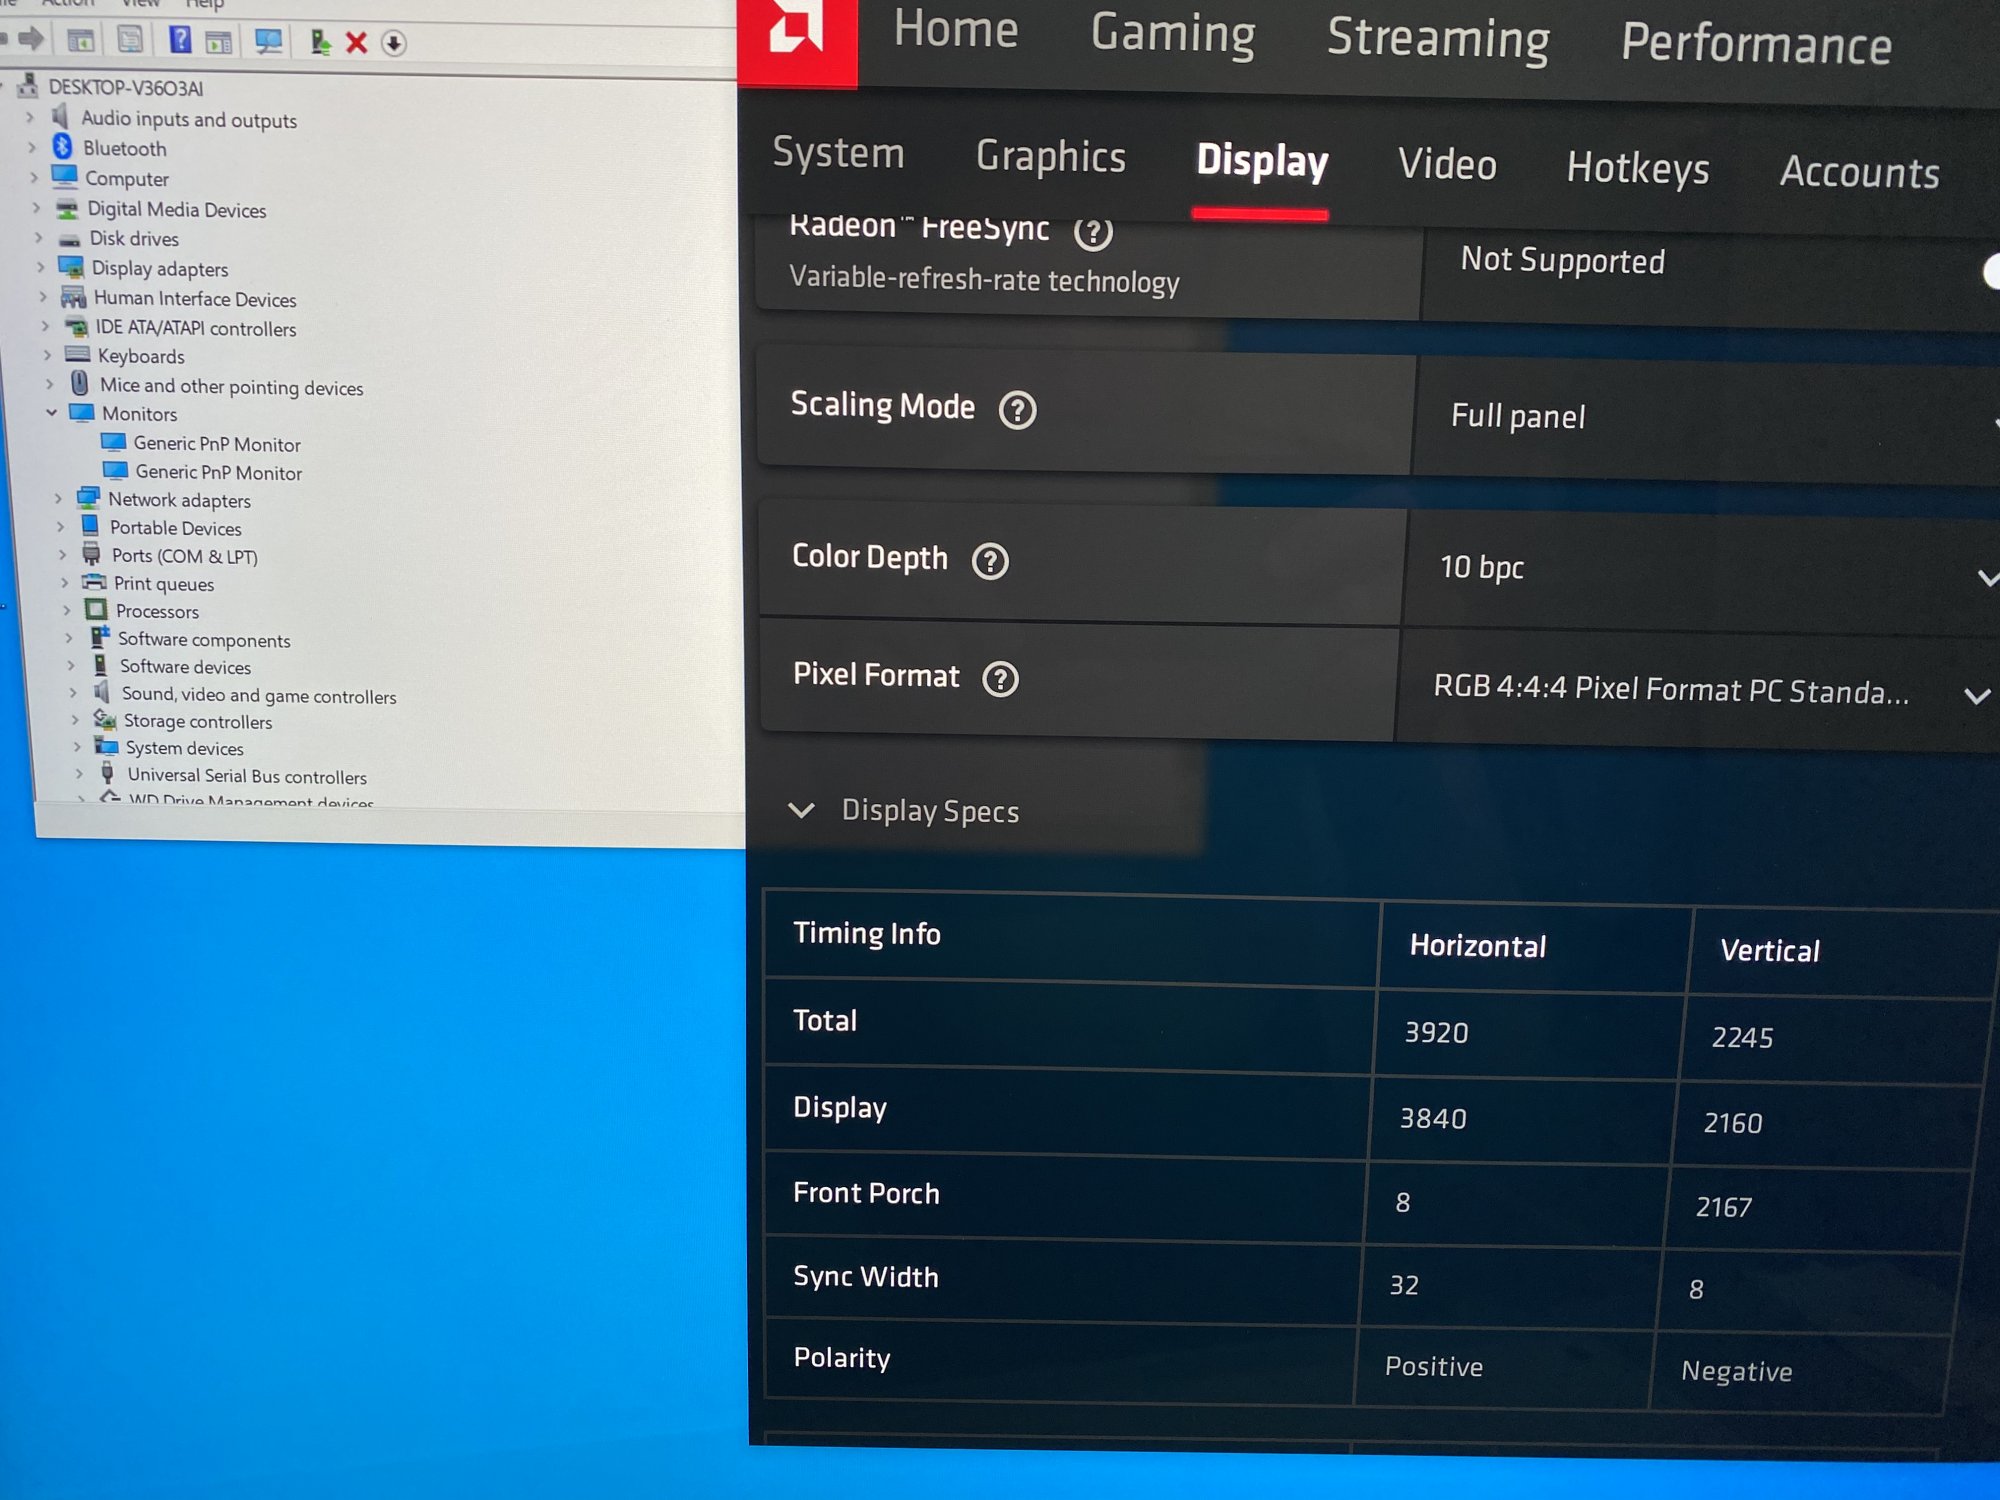Click Scan for hardware changes monitor icon
The width and height of the screenshot is (2000, 1500).
coord(268,41)
